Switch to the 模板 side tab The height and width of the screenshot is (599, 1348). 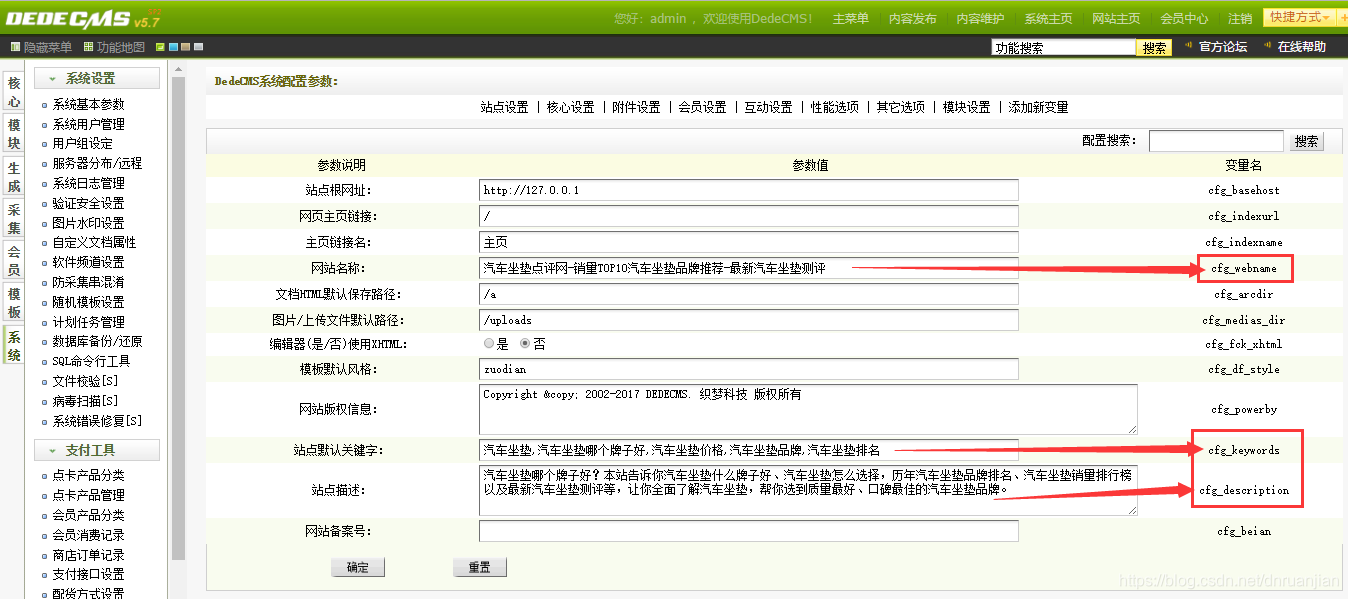(x=14, y=303)
